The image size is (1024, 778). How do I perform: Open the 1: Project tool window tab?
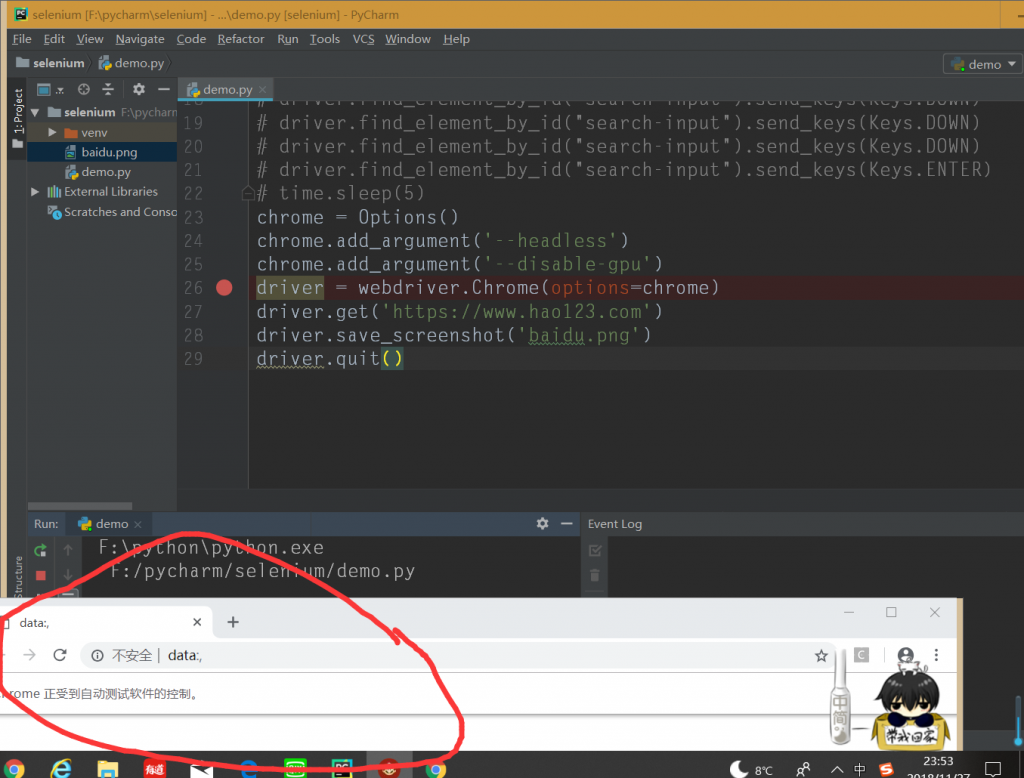click(x=18, y=118)
